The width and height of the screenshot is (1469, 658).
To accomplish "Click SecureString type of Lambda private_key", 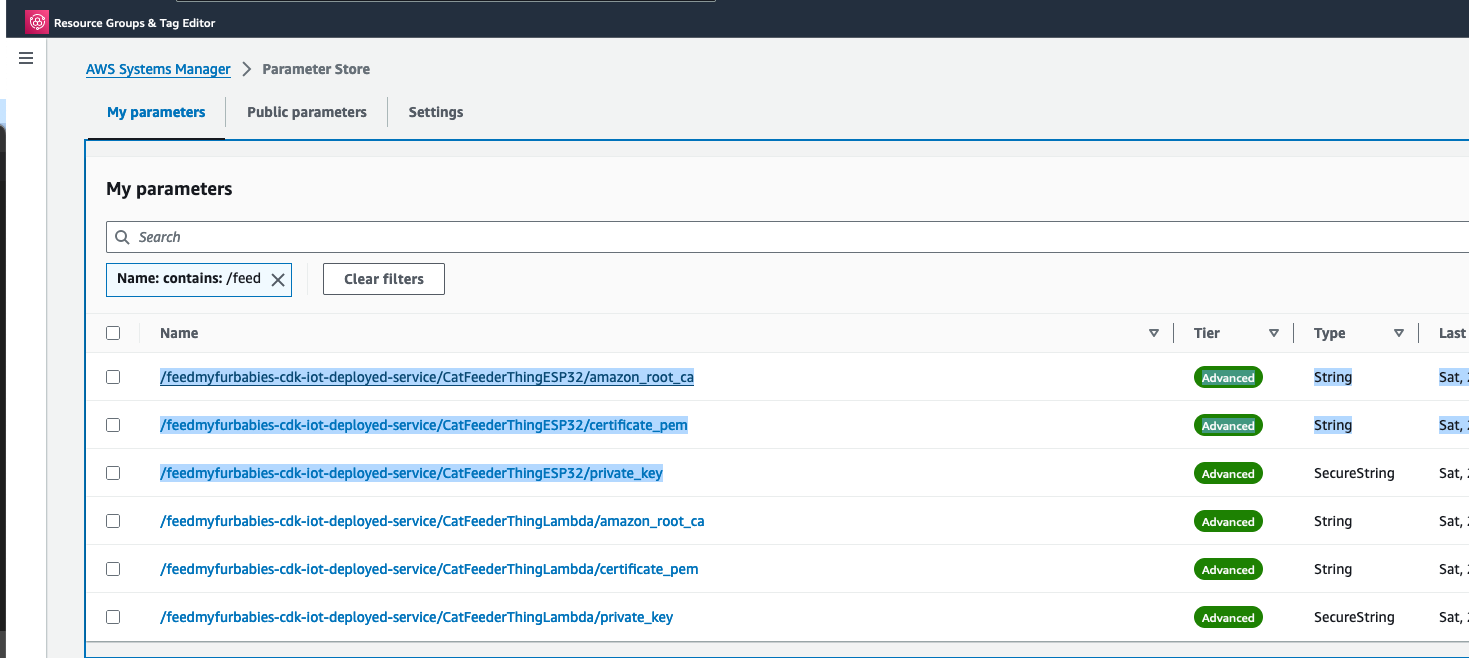I will point(1354,617).
